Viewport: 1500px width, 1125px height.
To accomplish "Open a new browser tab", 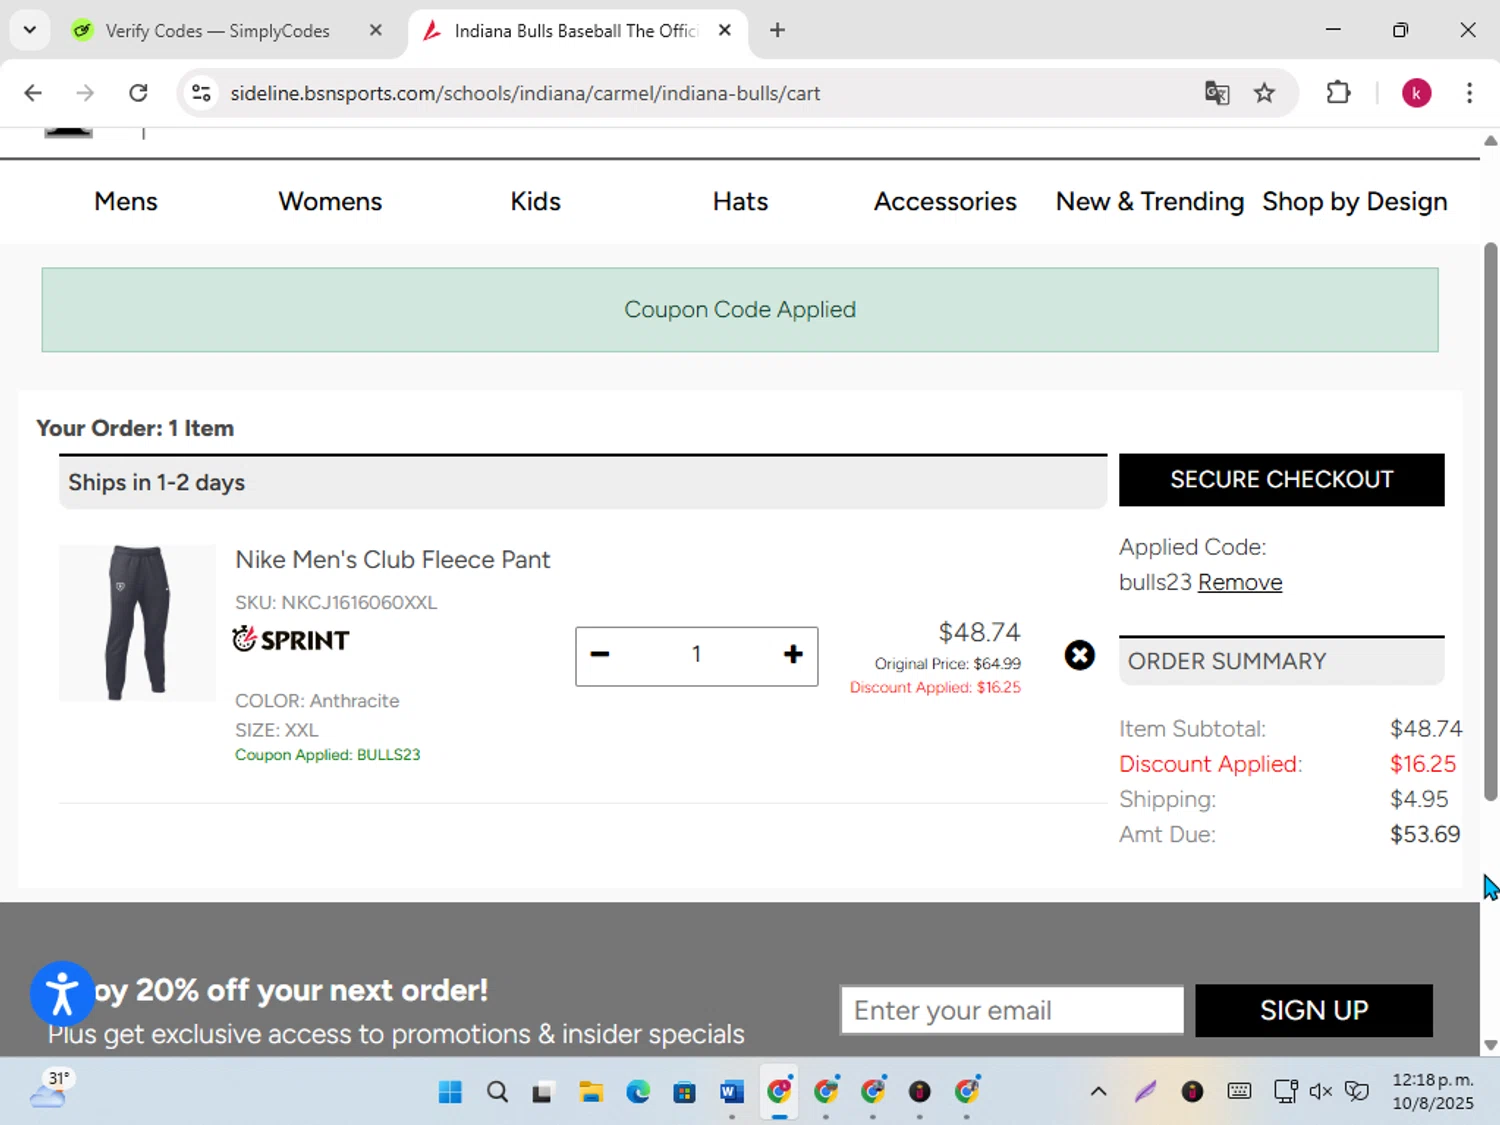I will click(777, 30).
